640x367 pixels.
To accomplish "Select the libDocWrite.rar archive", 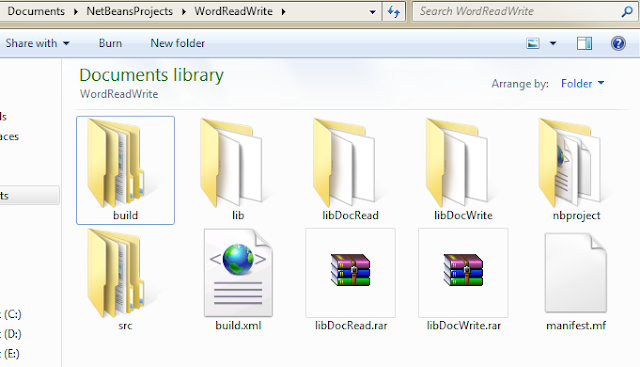I will pos(463,281).
